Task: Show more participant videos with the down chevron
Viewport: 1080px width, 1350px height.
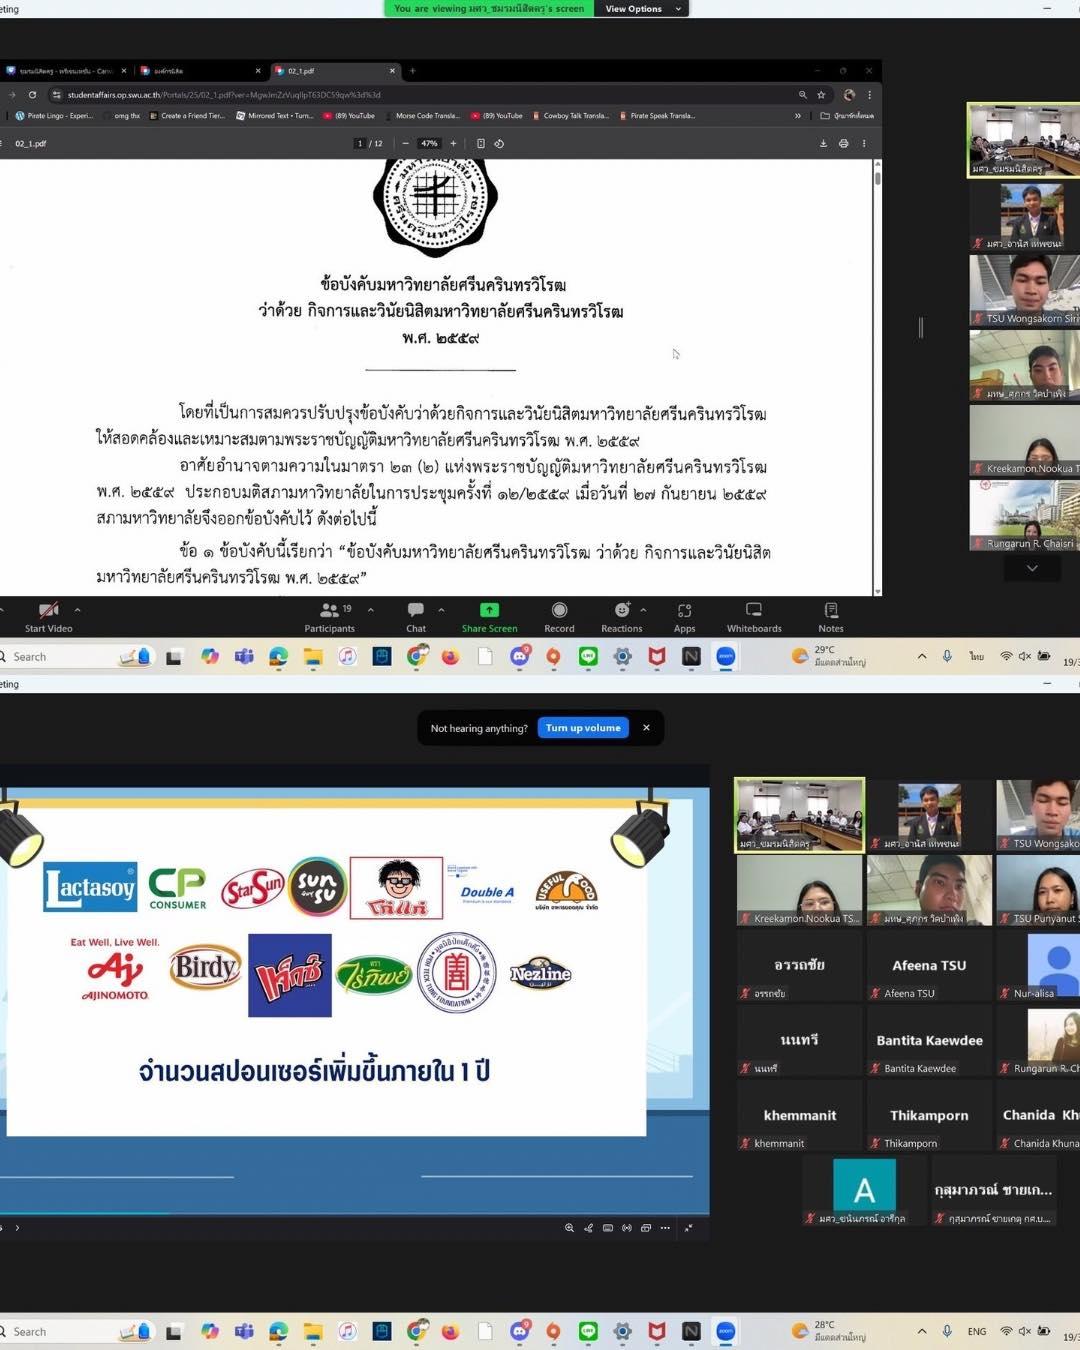Action: click(x=1032, y=568)
